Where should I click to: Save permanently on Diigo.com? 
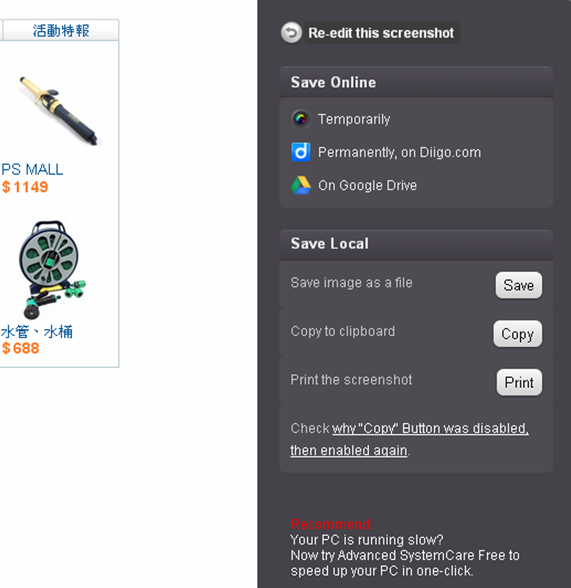coord(399,152)
